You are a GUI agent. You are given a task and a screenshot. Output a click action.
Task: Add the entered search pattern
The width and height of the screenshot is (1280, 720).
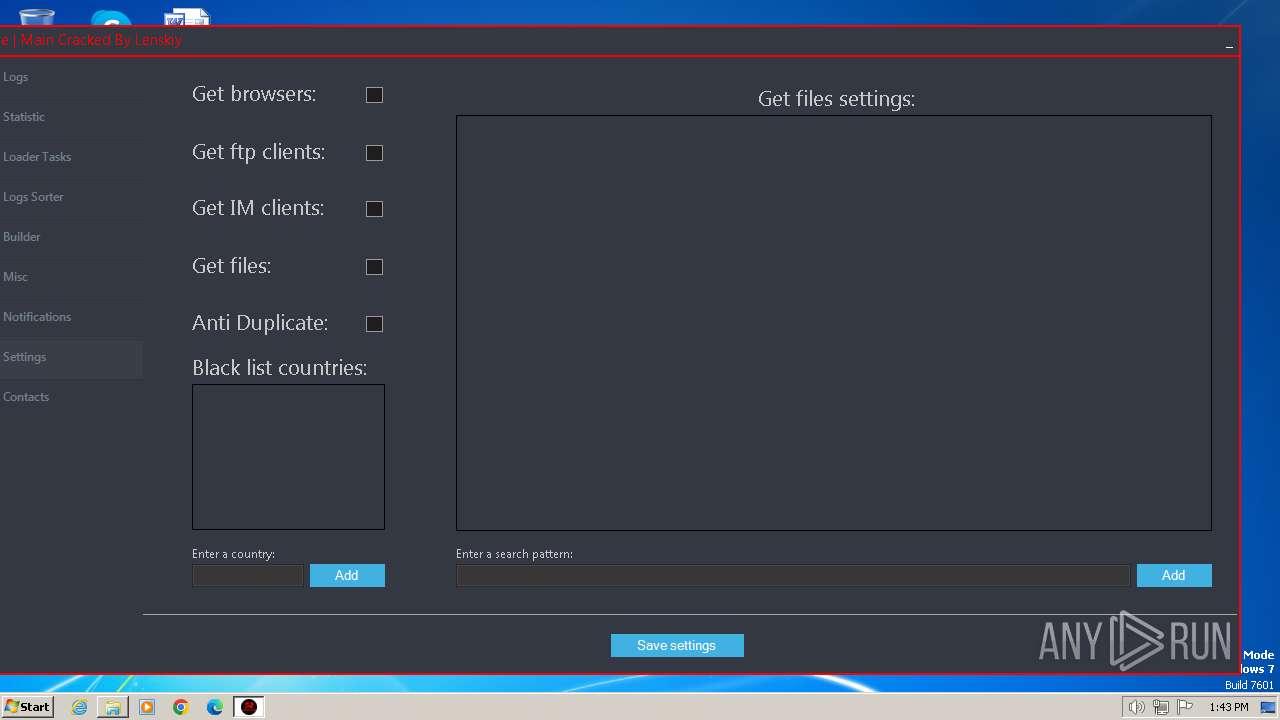pyautogui.click(x=1174, y=575)
